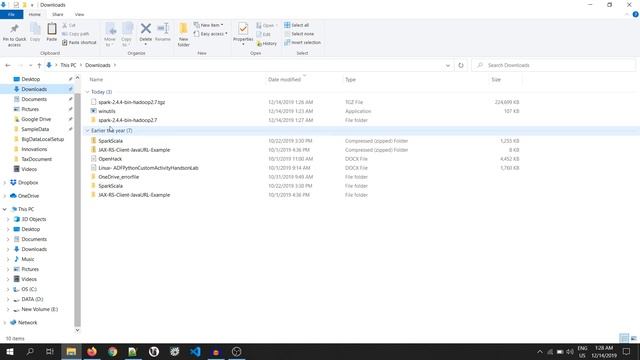640x360 pixels.
Task: Open the Open dropdown in ribbon
Action: (266, 25)
